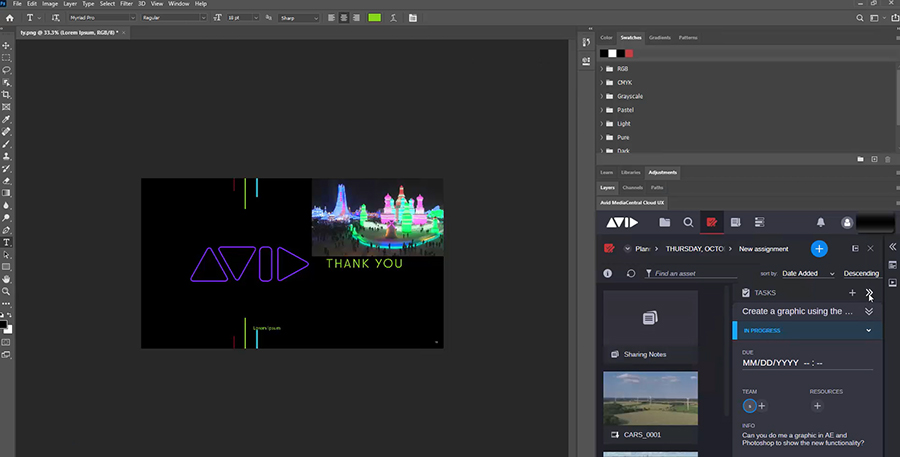Select the Lasso tool
The image size is (900, 457).
coord(6,70)
